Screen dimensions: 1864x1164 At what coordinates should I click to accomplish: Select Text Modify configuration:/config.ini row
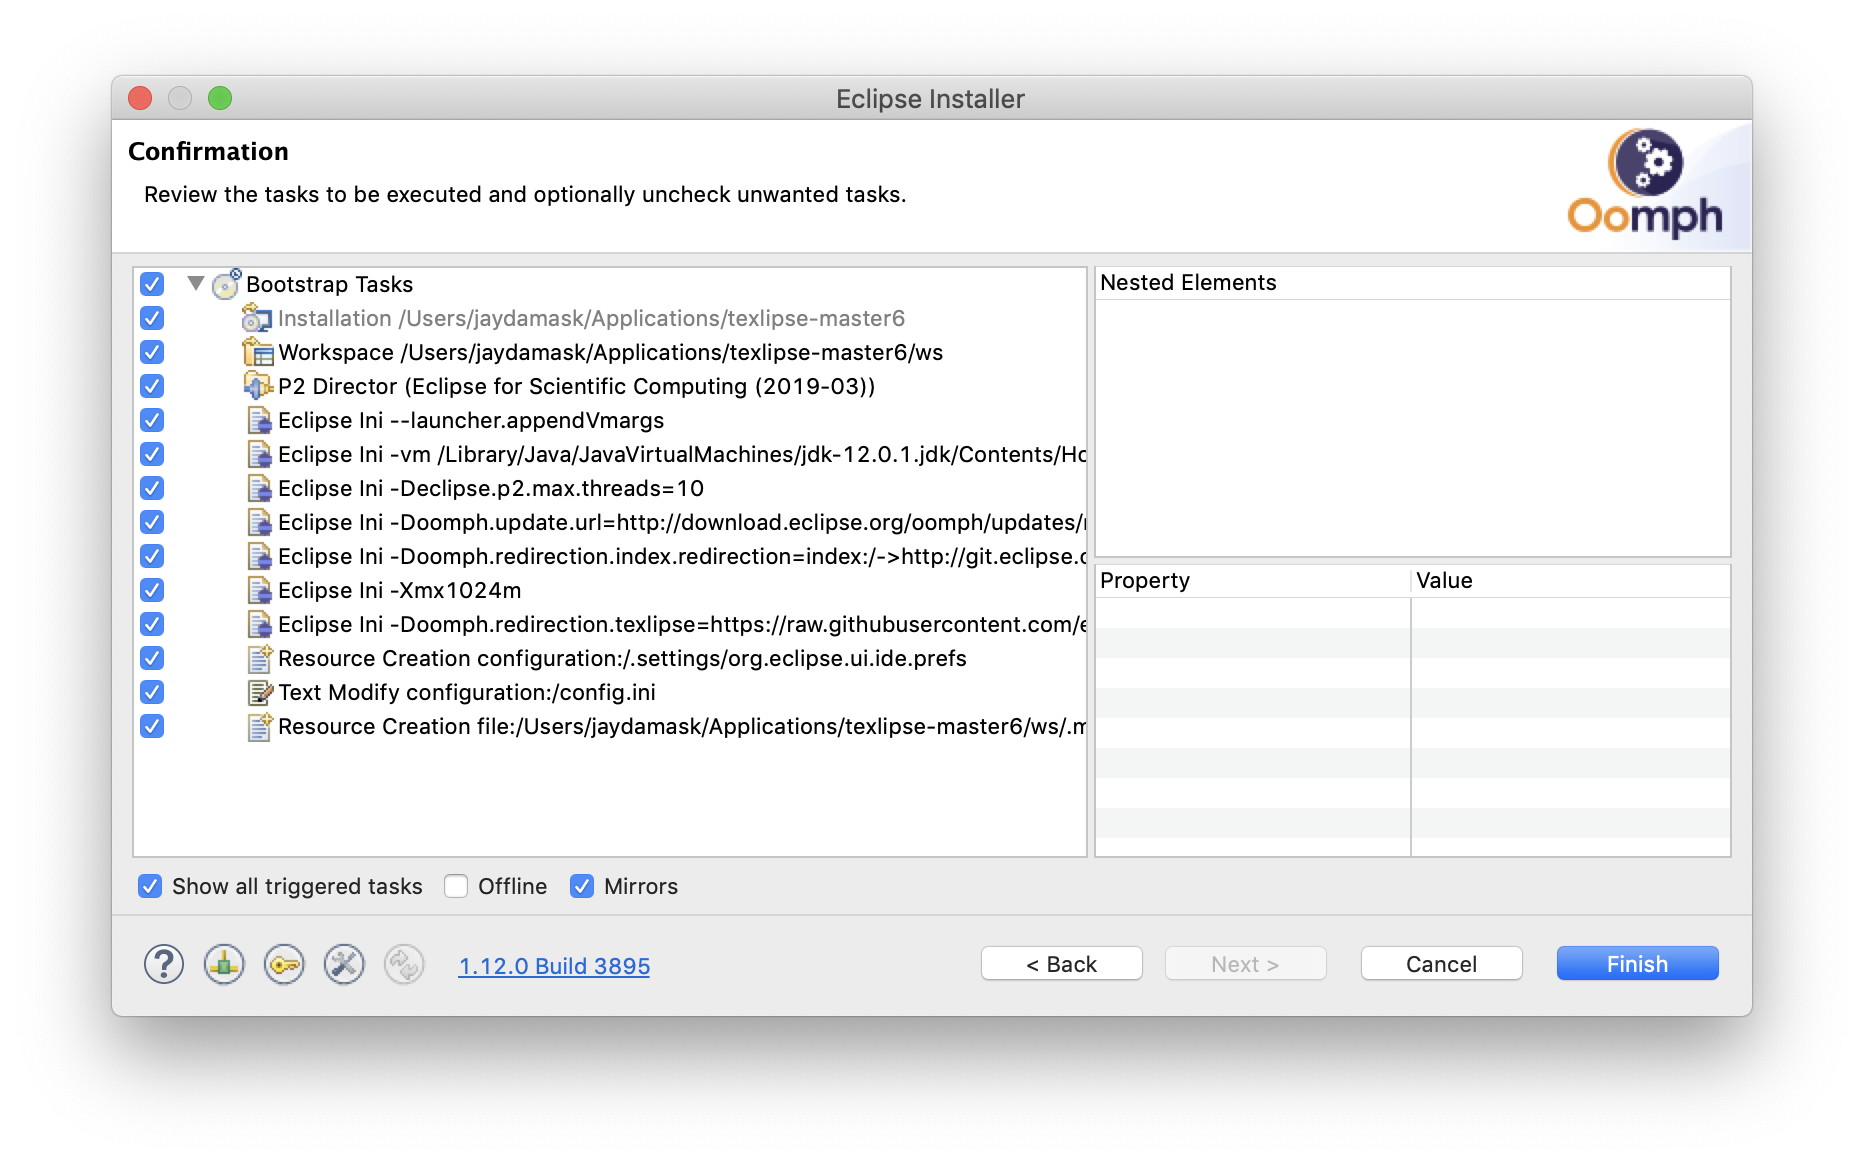click(467, 692)
